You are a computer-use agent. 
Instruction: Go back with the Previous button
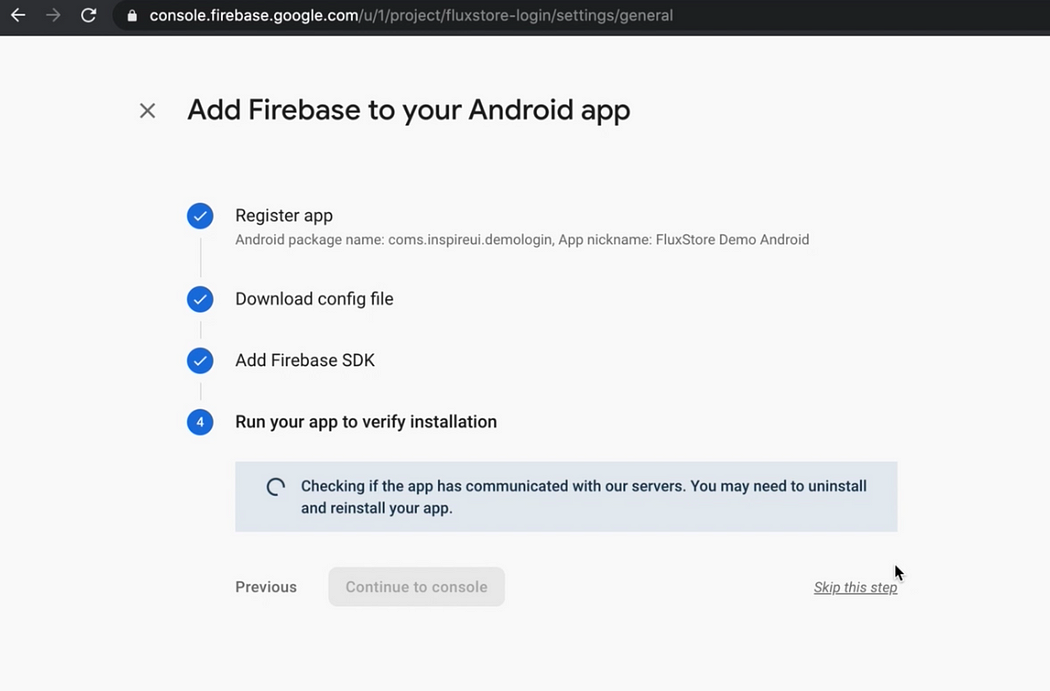pyautogui.click(x=266, y=587)
